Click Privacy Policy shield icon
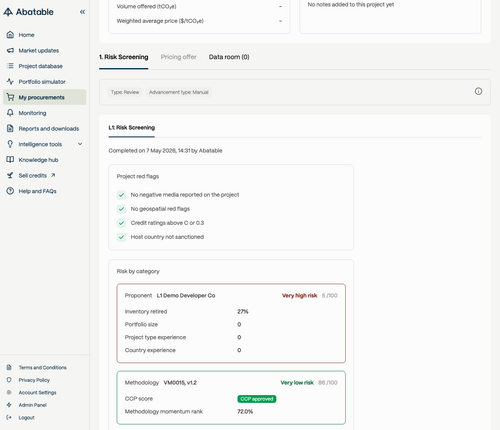Viewport: 500px width, 430px height. click(x=9, y=380)
